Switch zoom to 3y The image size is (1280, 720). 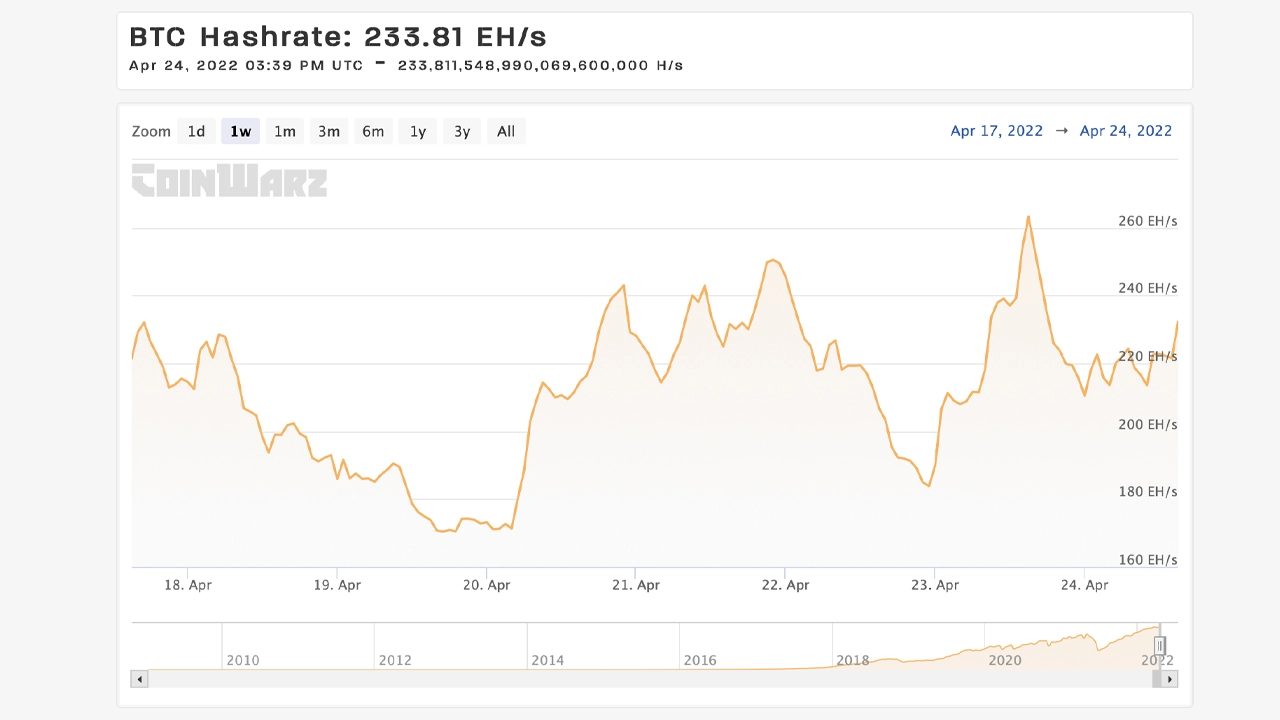tap(462, 131)
